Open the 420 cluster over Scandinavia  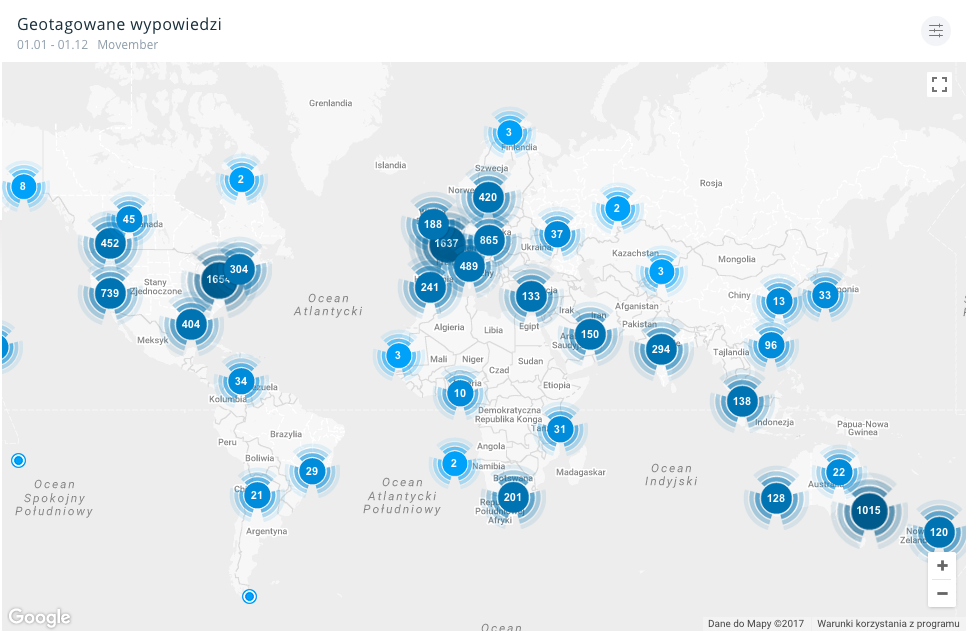(488, 197)
